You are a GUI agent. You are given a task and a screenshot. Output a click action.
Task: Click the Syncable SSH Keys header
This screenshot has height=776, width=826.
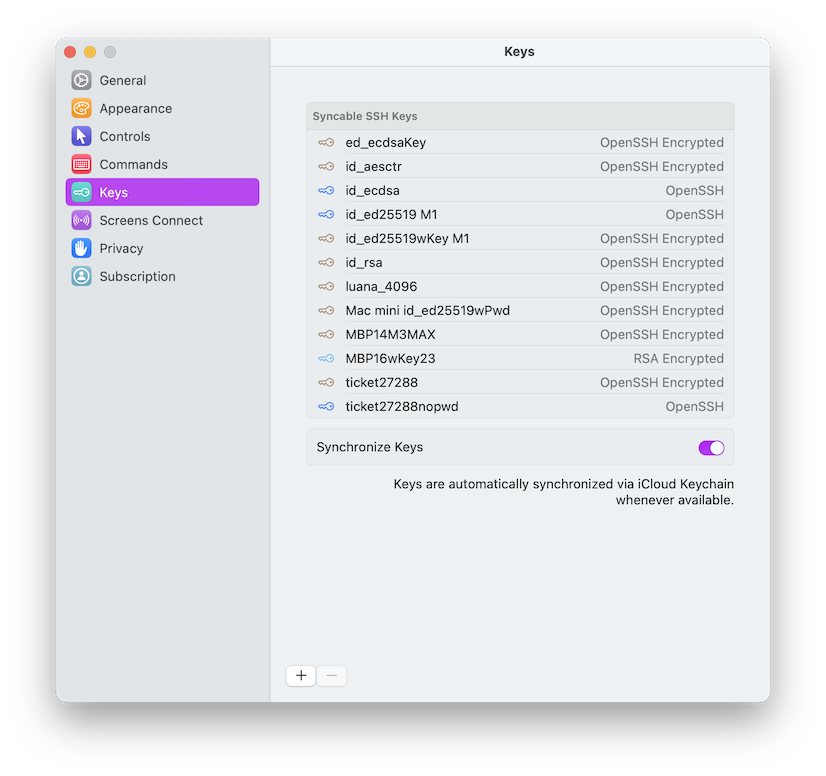(x=365, y=116)
